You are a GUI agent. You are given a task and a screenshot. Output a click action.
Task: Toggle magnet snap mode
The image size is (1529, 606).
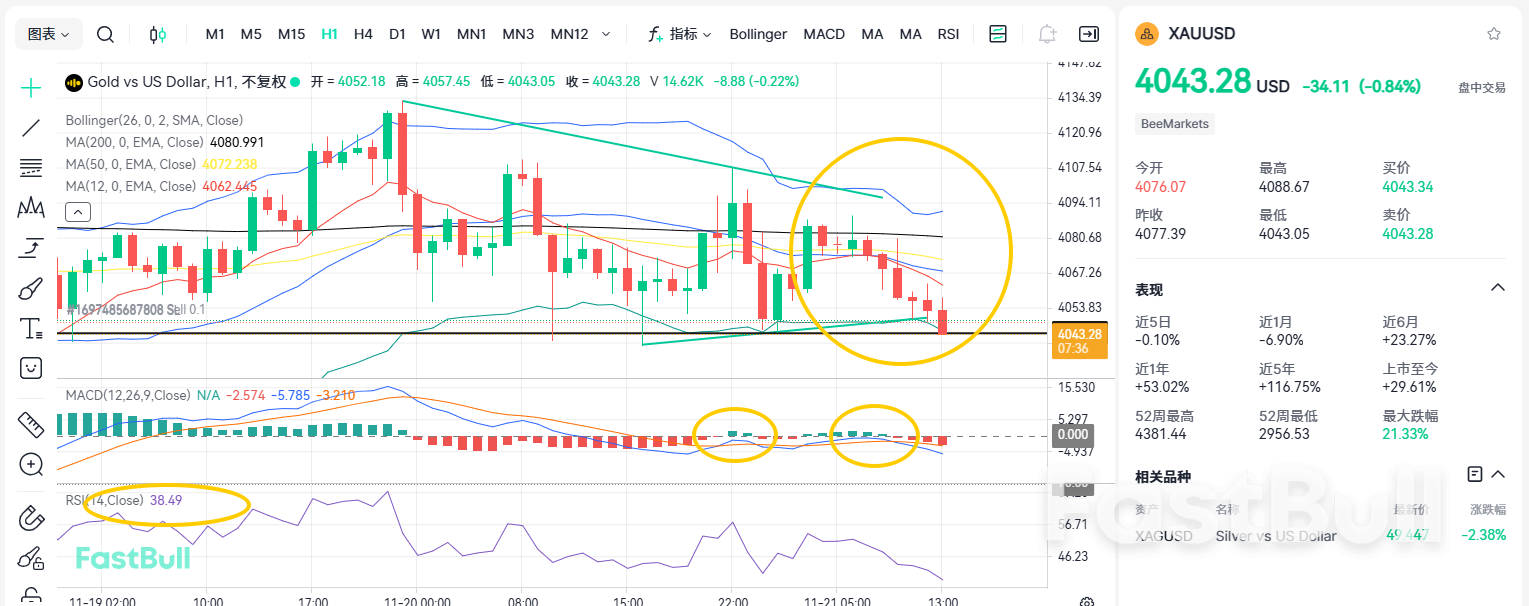point(31,518)
